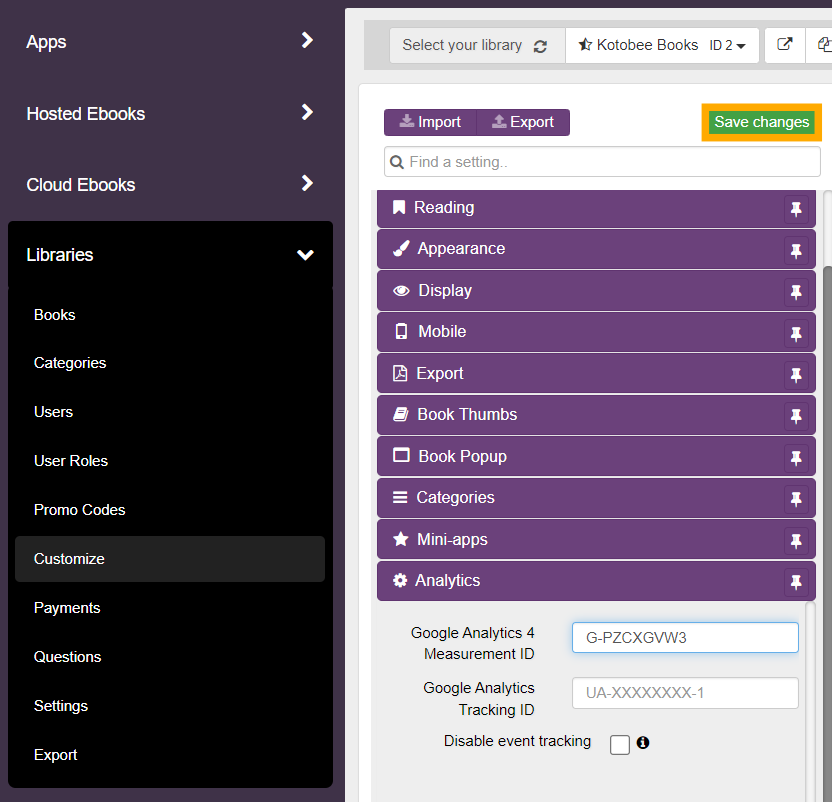Click the partially visible copy icon button
This screenshot has width=832, height=802.
point(820,45)
